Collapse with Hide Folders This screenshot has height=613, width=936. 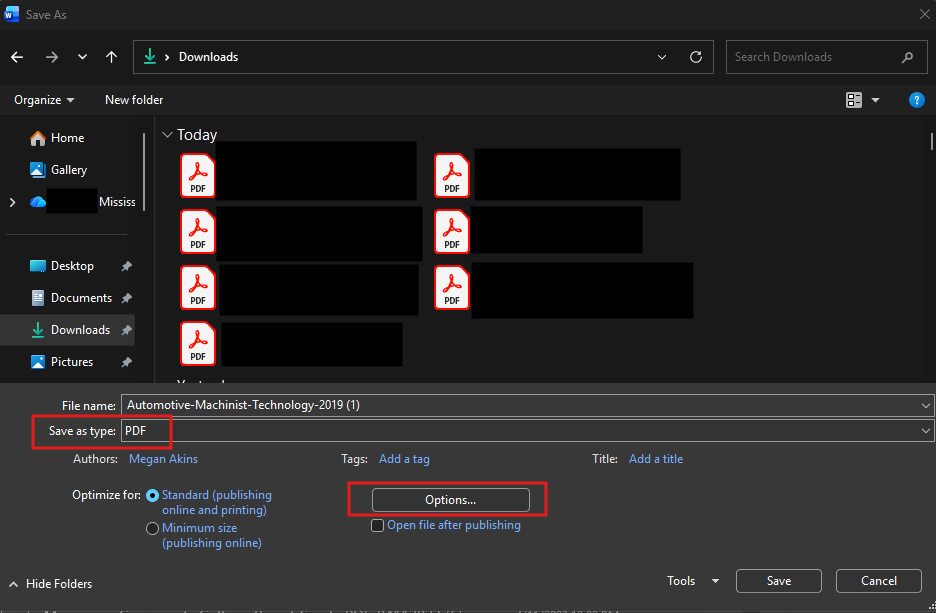point(51,584)
